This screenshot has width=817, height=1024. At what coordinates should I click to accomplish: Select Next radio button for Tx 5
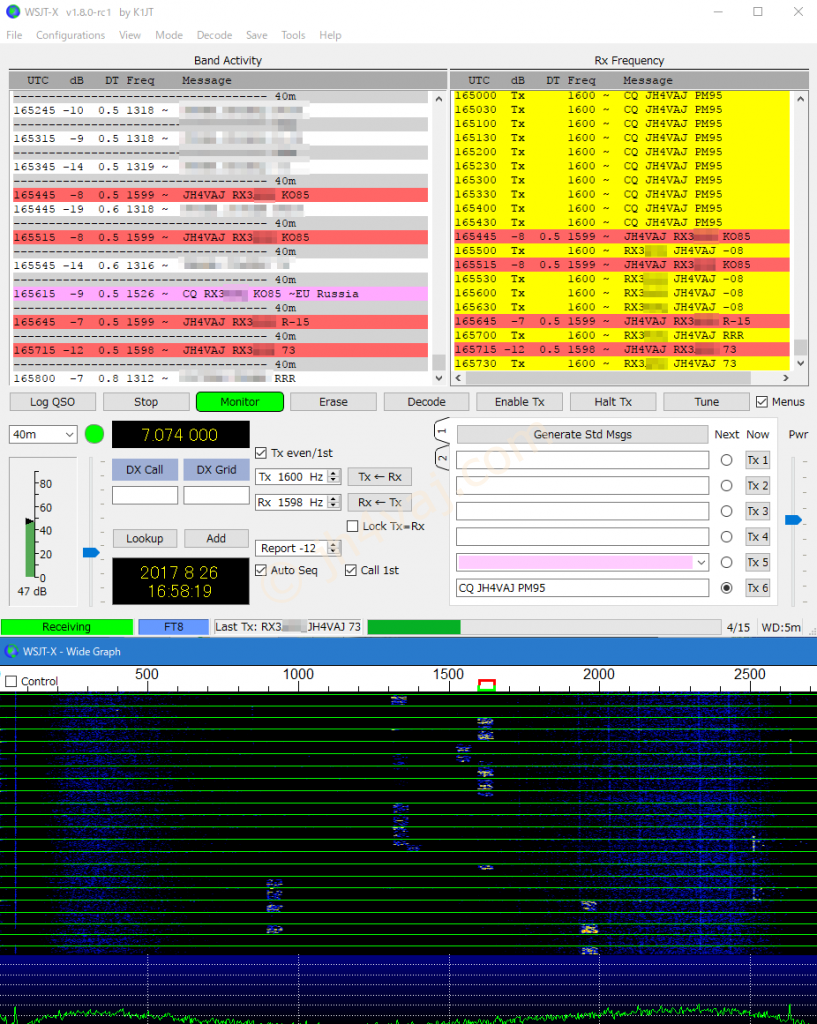click(726, 562)
